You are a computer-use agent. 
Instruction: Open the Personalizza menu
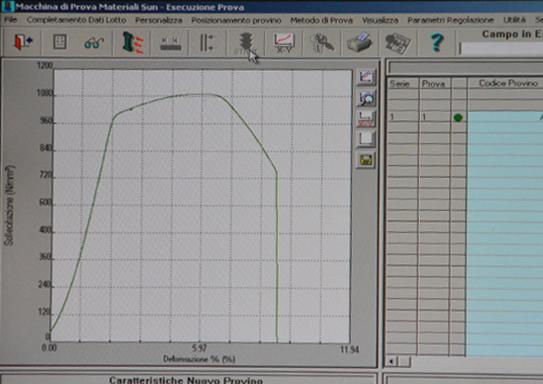159,20
